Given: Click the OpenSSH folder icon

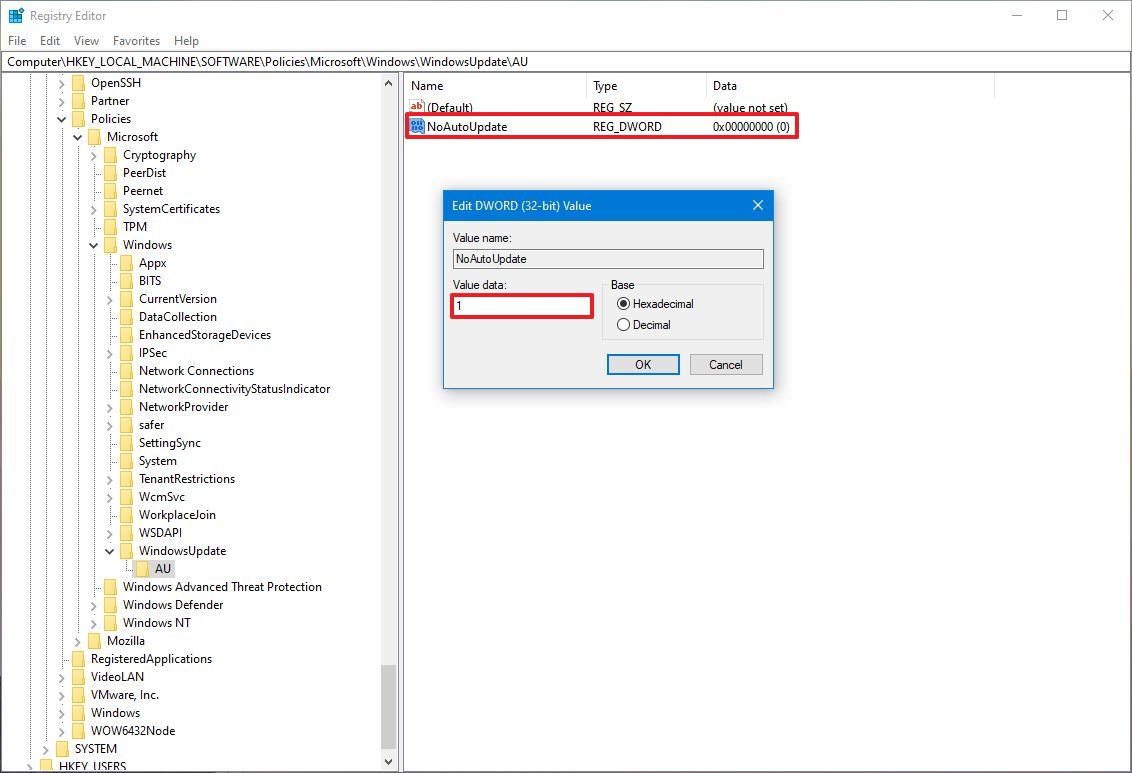Looking at the screenshot, I should click(x=79, y=83).
